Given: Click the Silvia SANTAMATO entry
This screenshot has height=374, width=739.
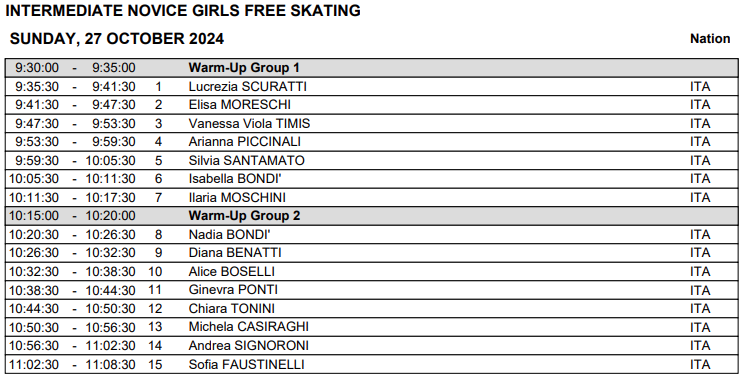Looking at the screenshot, I should [246, 161].
